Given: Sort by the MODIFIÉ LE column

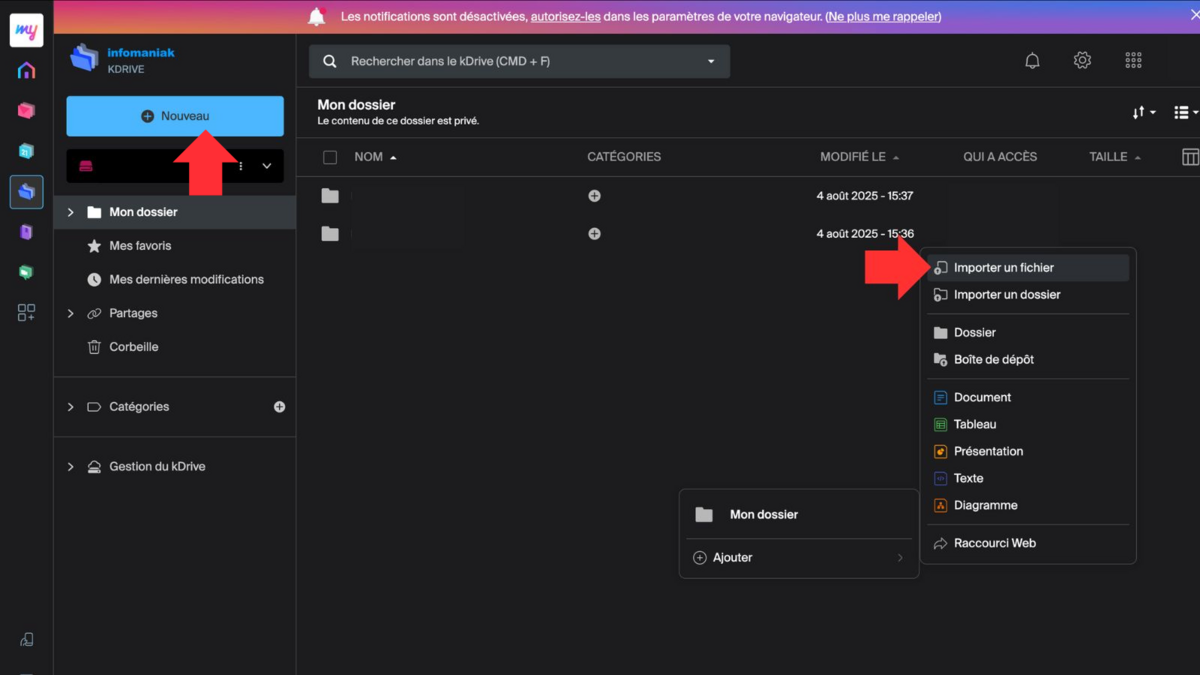Looking at the screenshot, I should [859, 157].
